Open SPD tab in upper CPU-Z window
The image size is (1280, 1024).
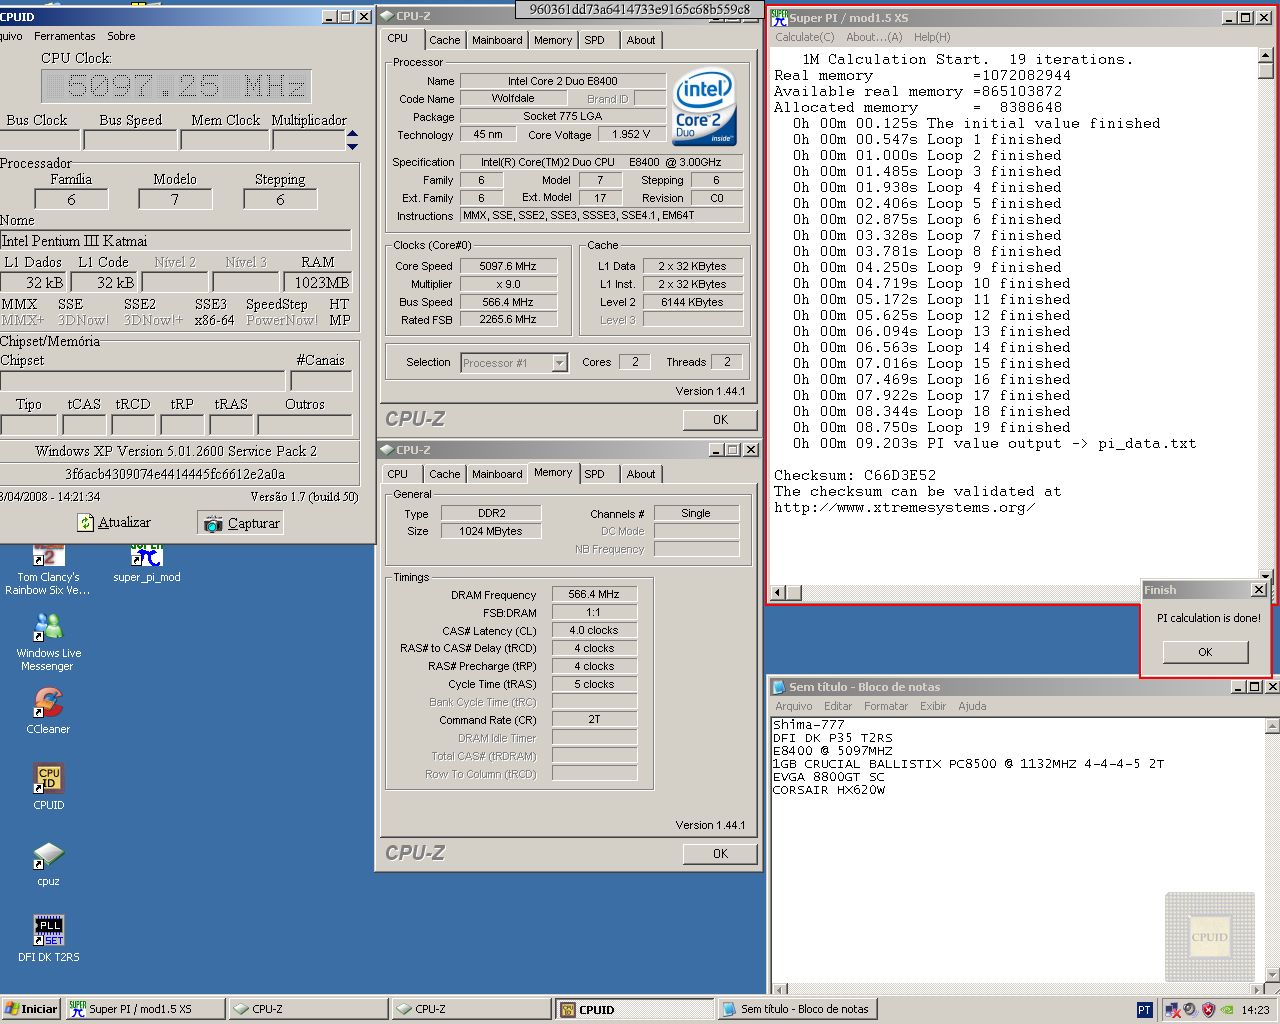pos(595,40)
